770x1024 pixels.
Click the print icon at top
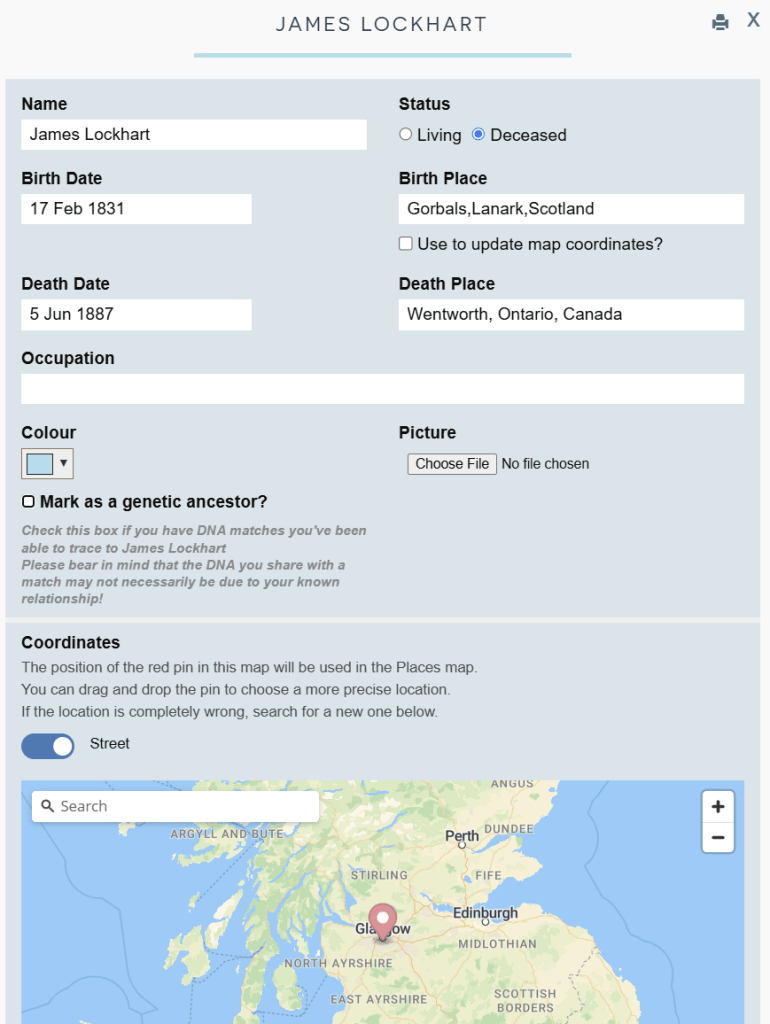click(x=720, y=23)
